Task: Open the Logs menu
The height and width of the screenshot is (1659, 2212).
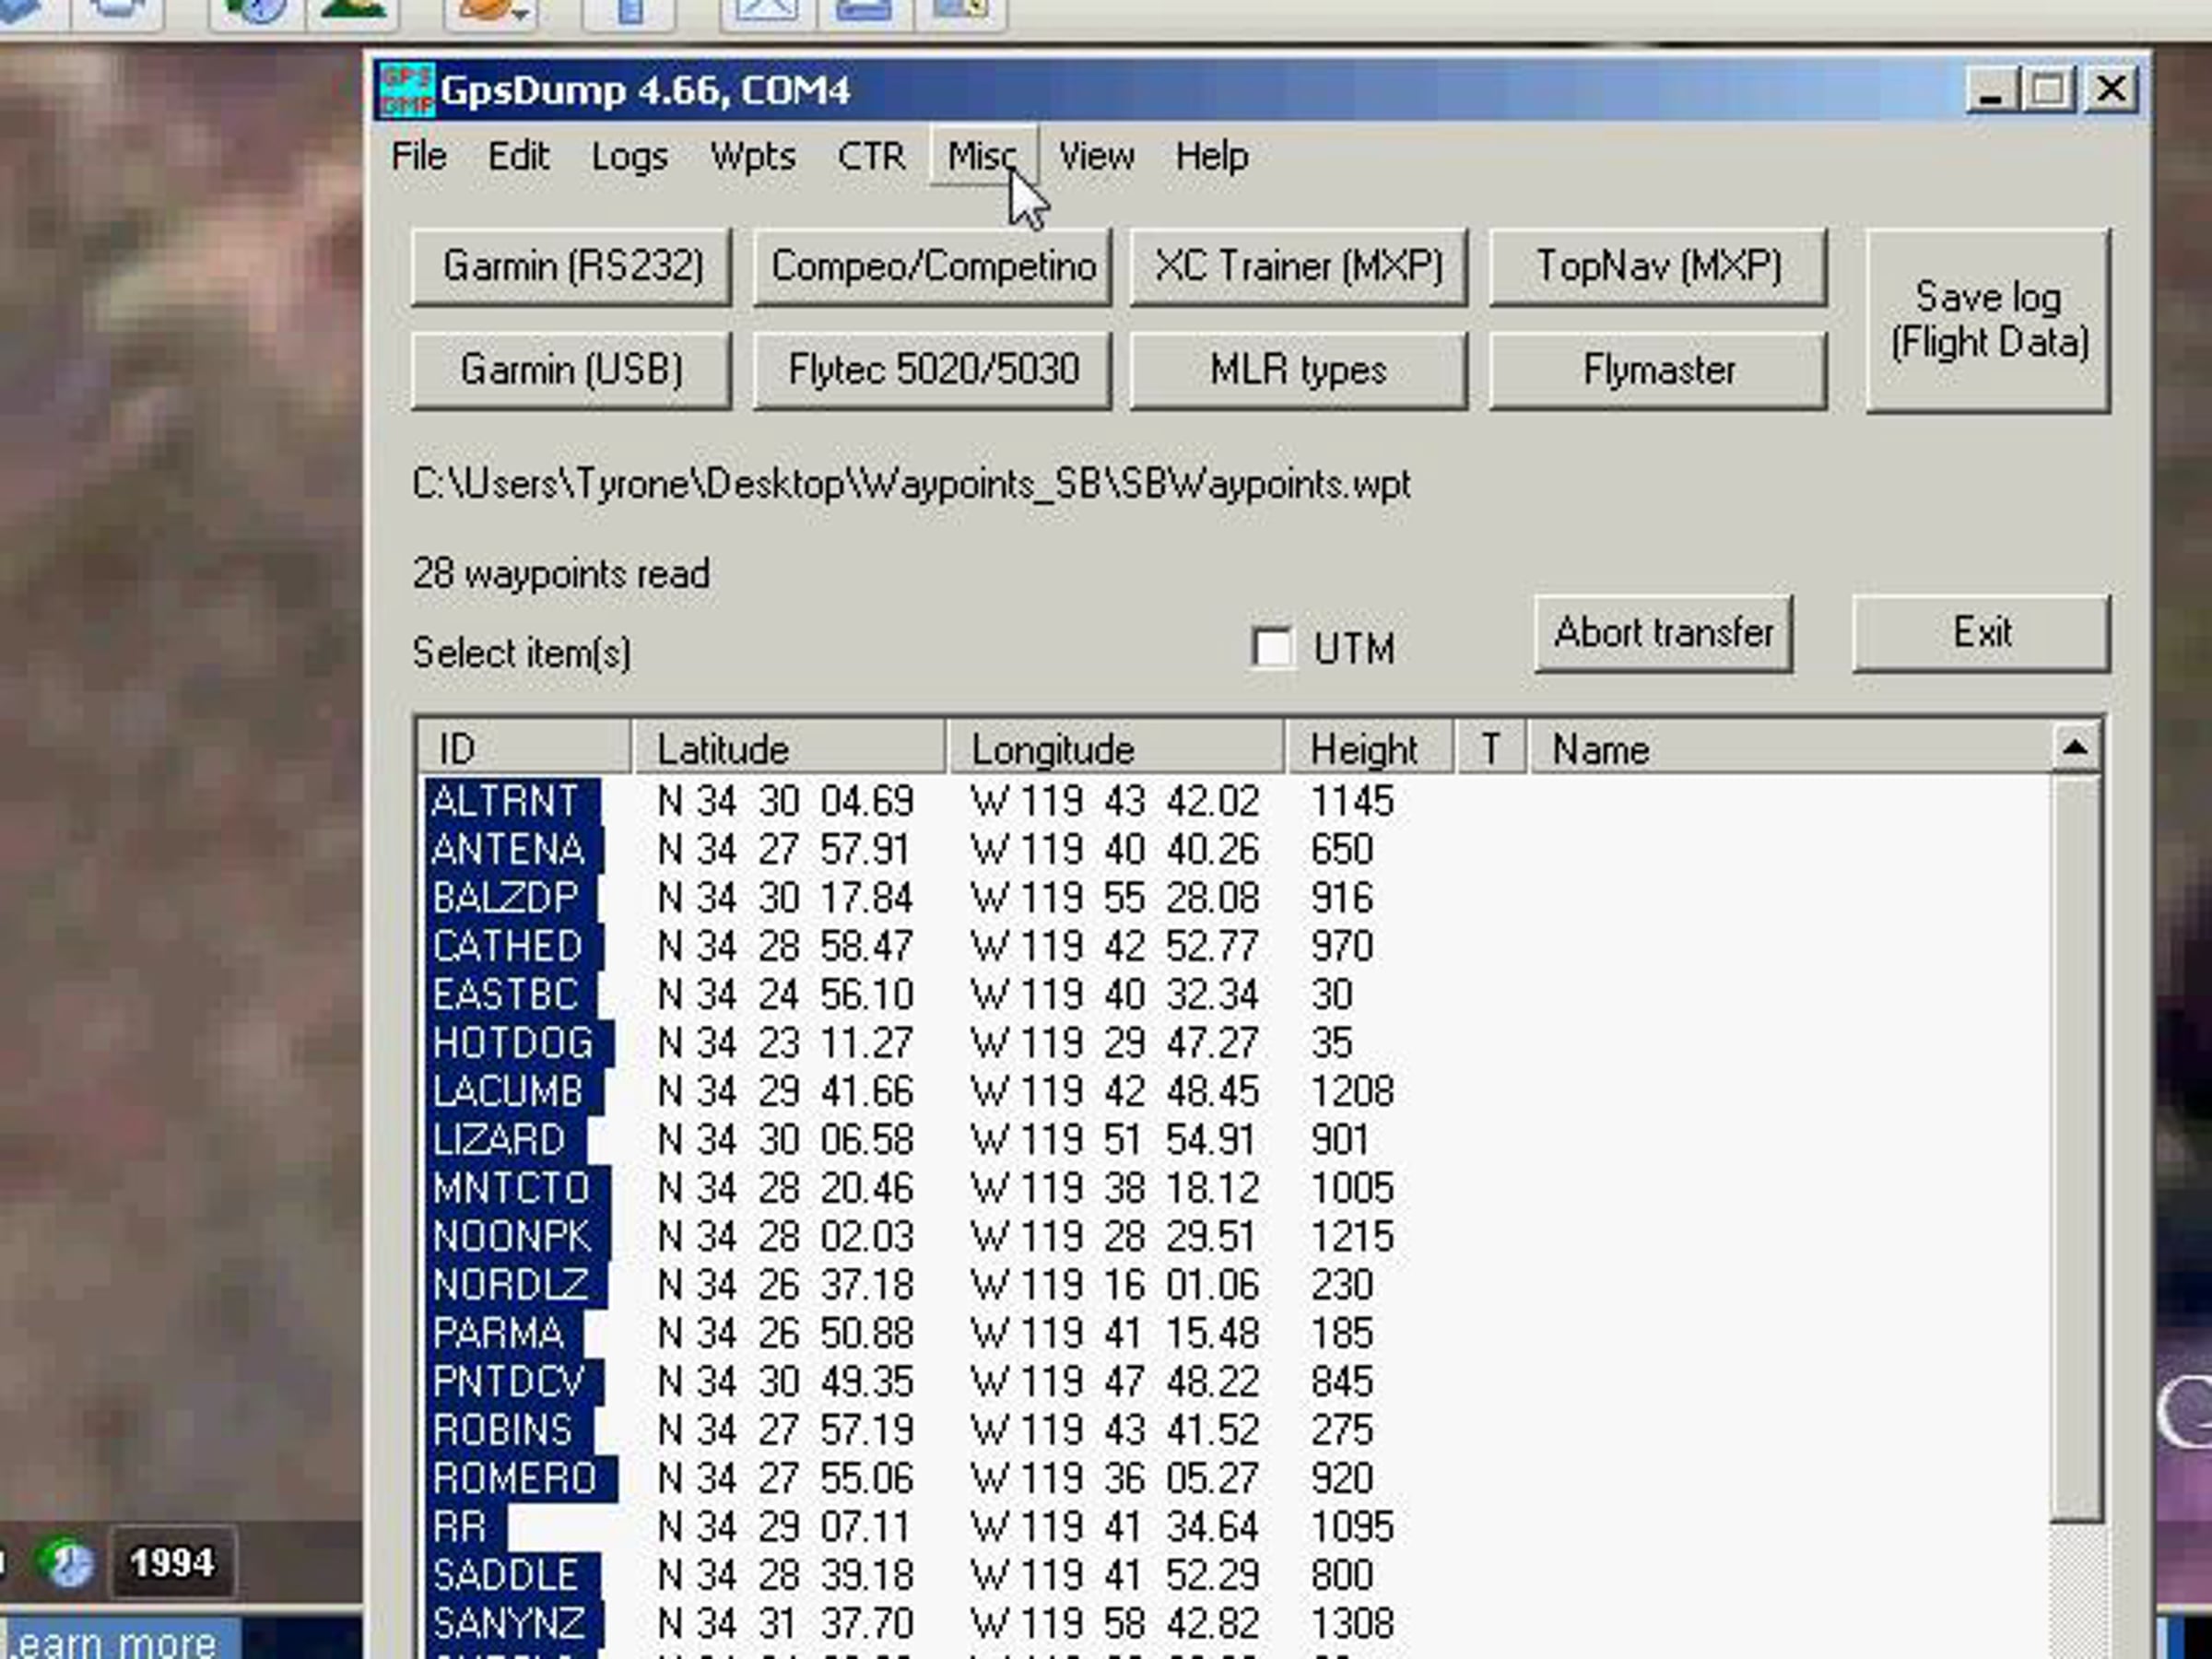Action: [x=629, y=156]
